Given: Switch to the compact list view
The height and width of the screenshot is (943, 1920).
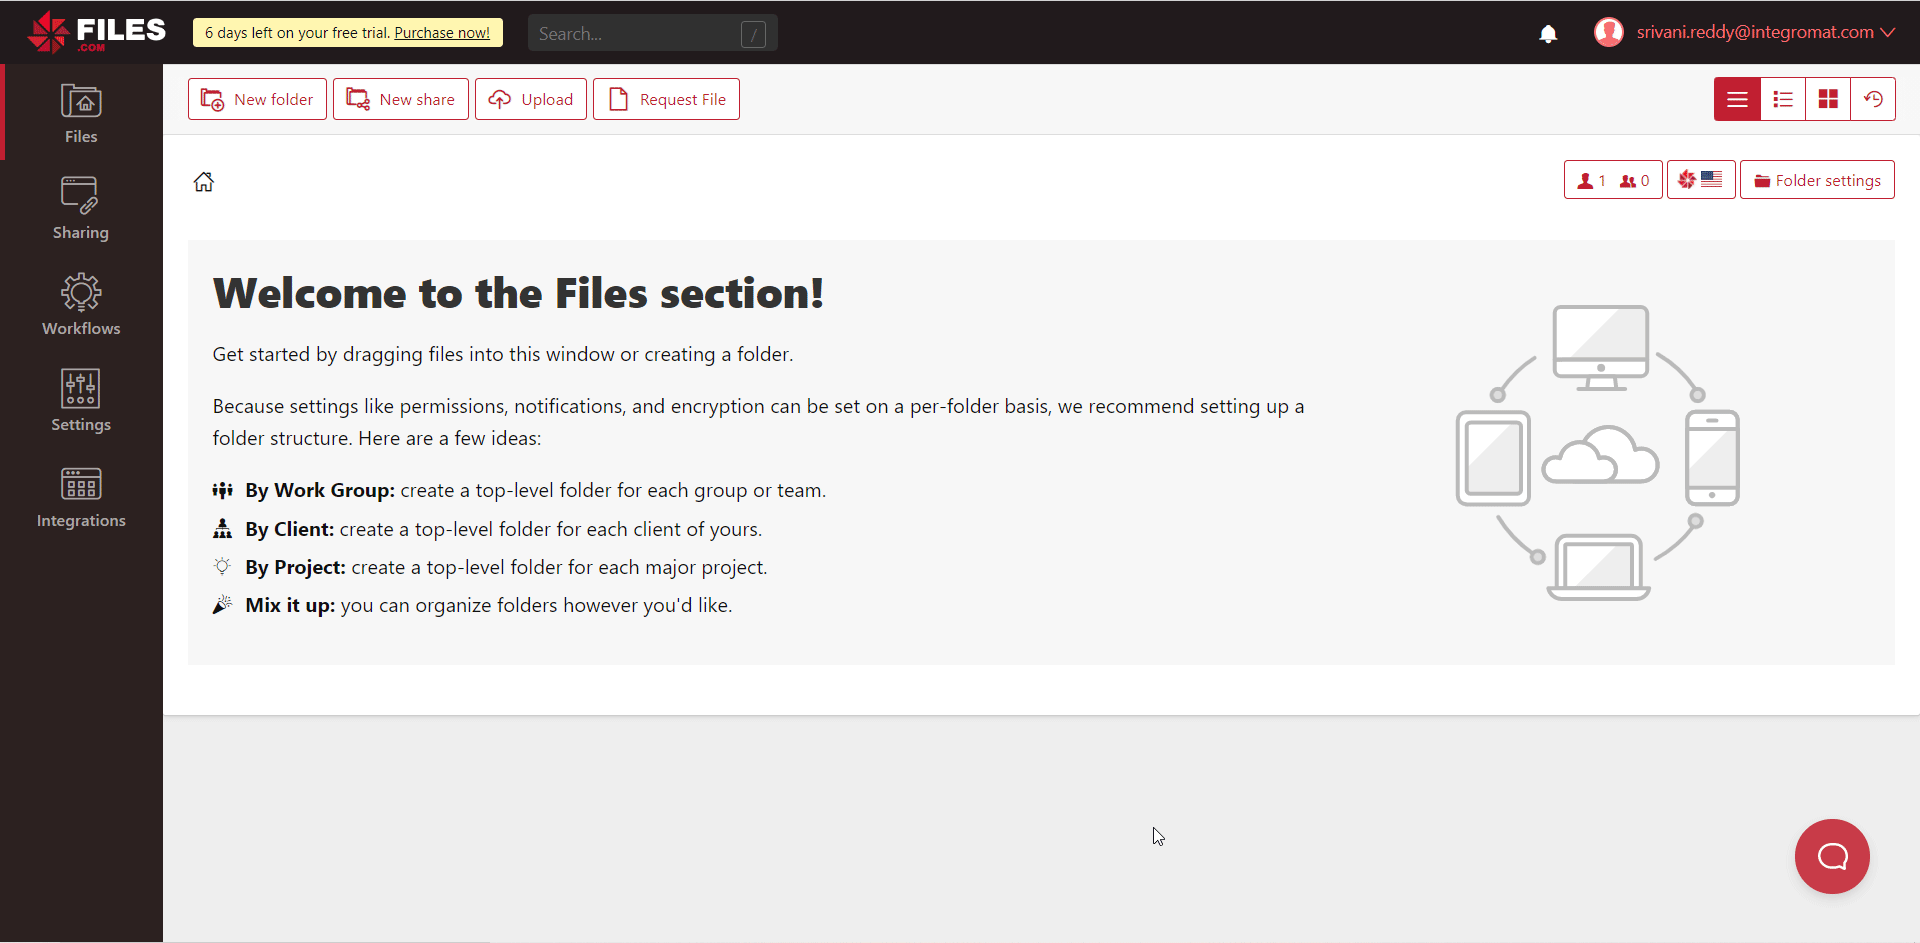Looking at the screenshot, I should click(1737, 99).
